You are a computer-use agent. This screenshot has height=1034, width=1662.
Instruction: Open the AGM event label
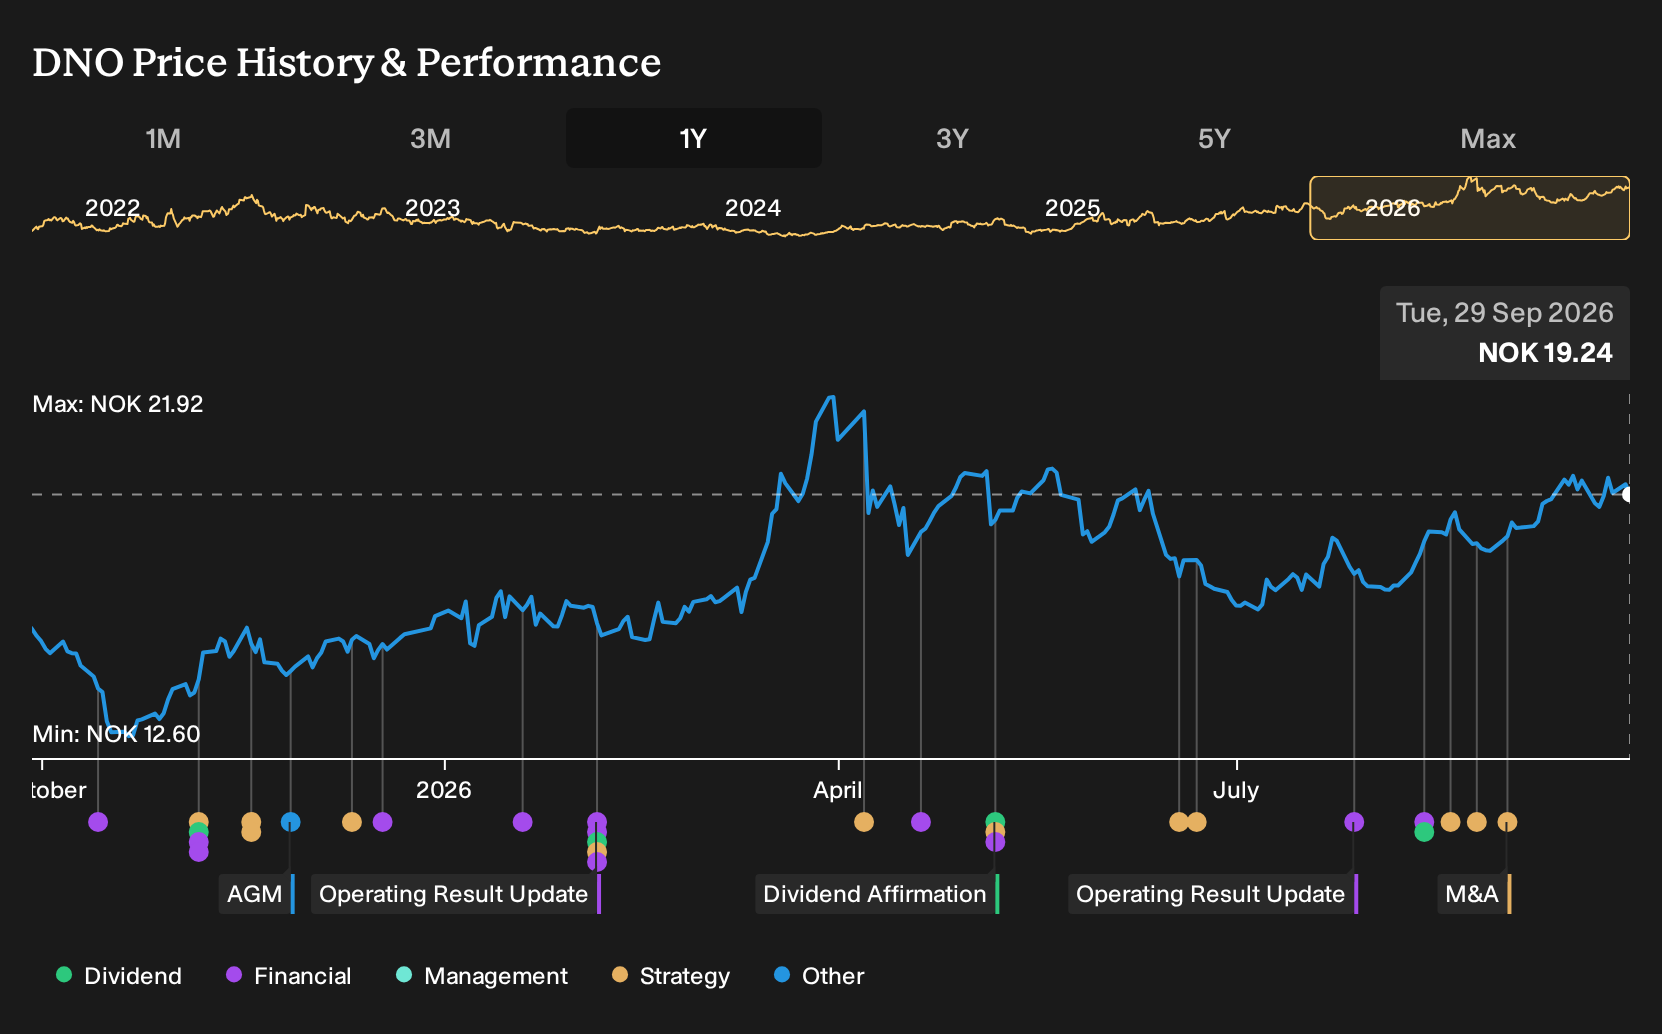257,894
